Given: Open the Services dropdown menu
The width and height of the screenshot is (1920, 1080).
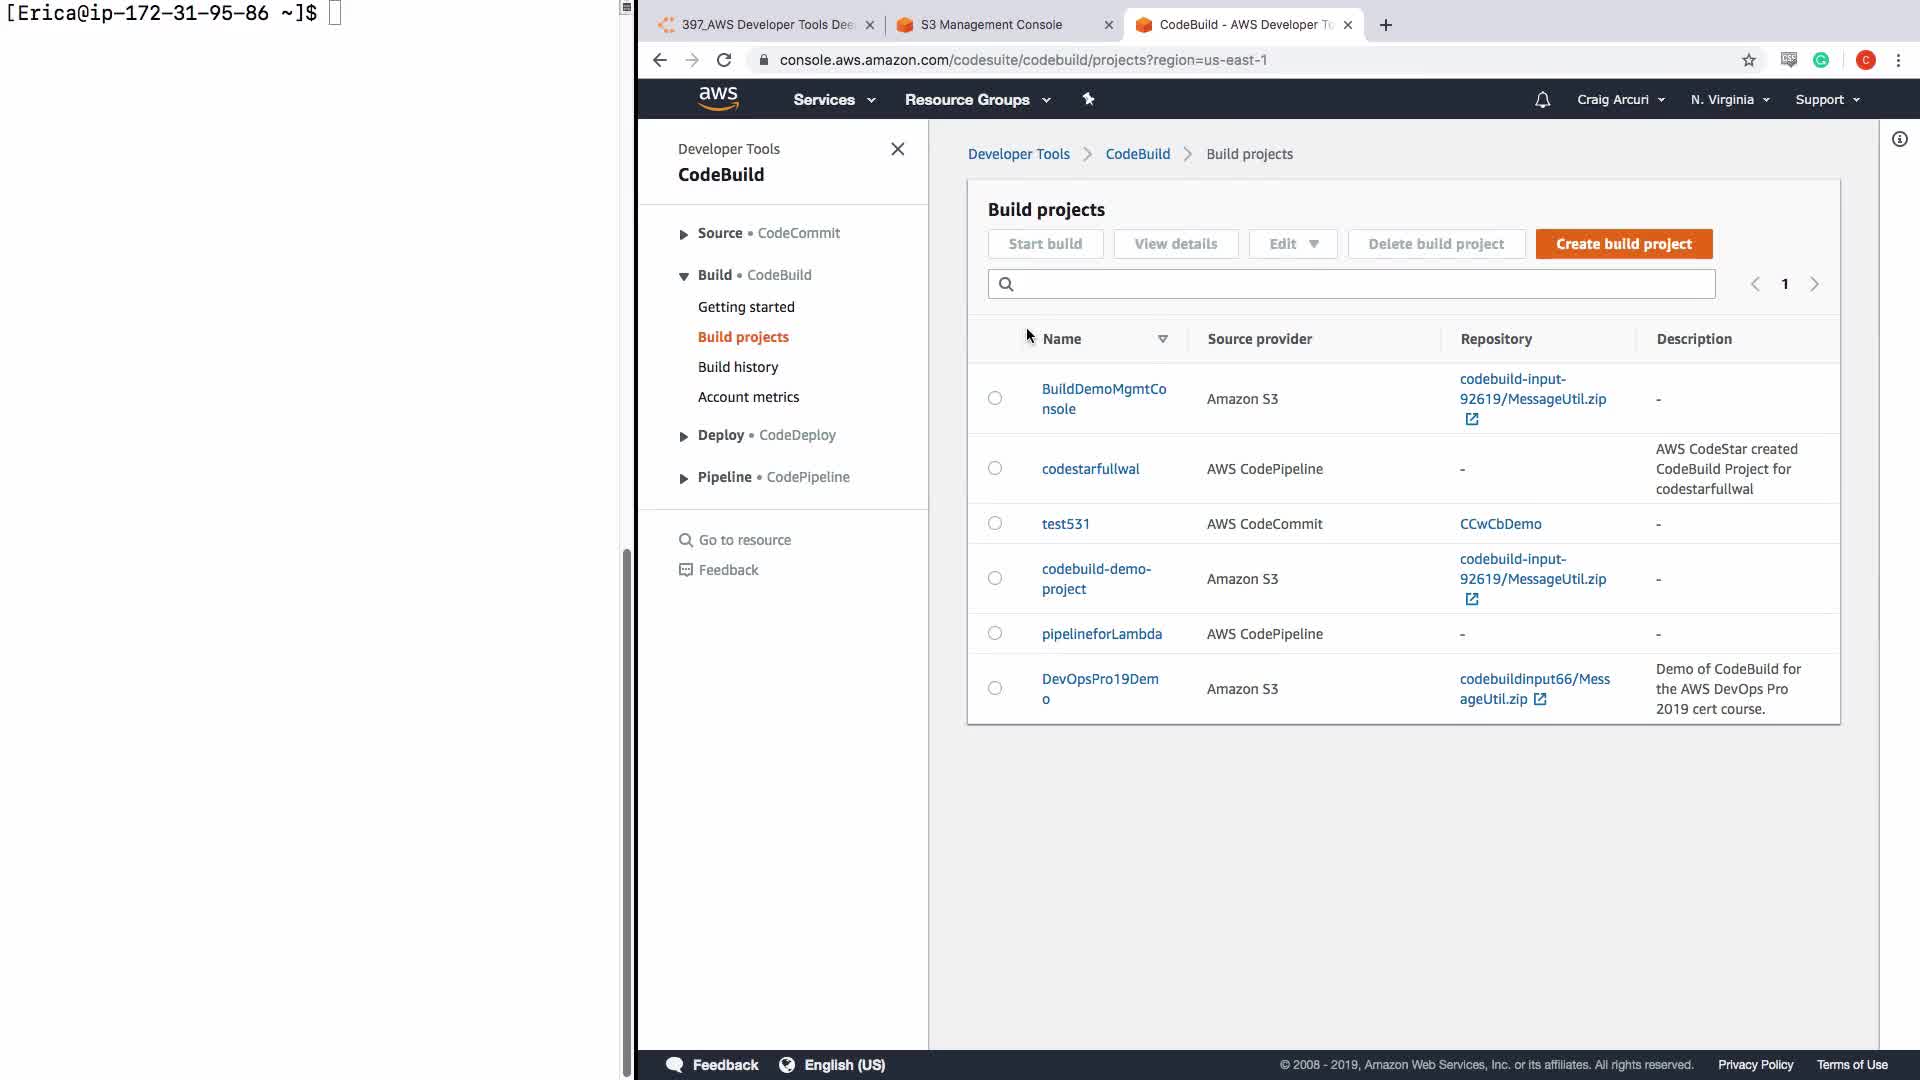Looking at the screenshot, I should tap(833, 100).
